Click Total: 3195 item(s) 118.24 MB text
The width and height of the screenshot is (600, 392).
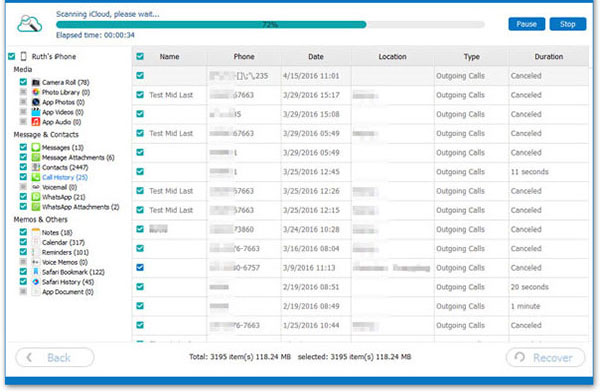click(240, 357)
